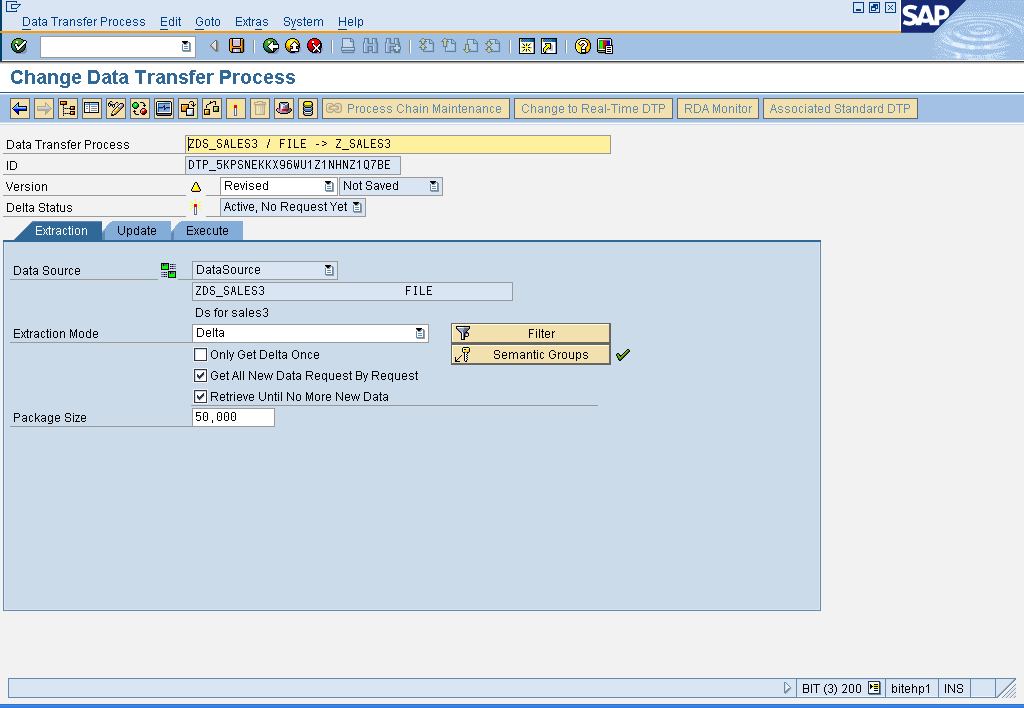The image size is (1024, 708).
Task: Switch to the Update tab
Action: click(x=136, y=231)
